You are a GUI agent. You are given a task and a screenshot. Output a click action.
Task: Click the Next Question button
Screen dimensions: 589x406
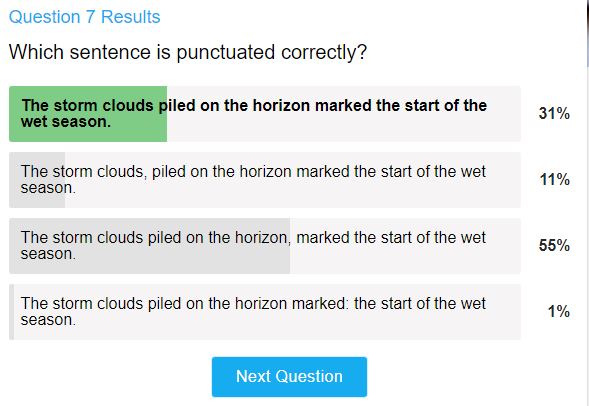(x=289, y=377)
